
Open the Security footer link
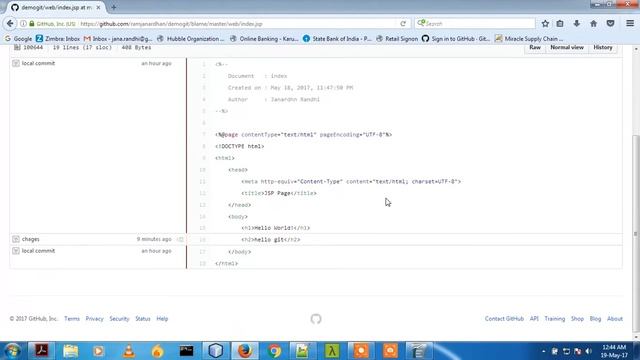click(x=119, y=319)
